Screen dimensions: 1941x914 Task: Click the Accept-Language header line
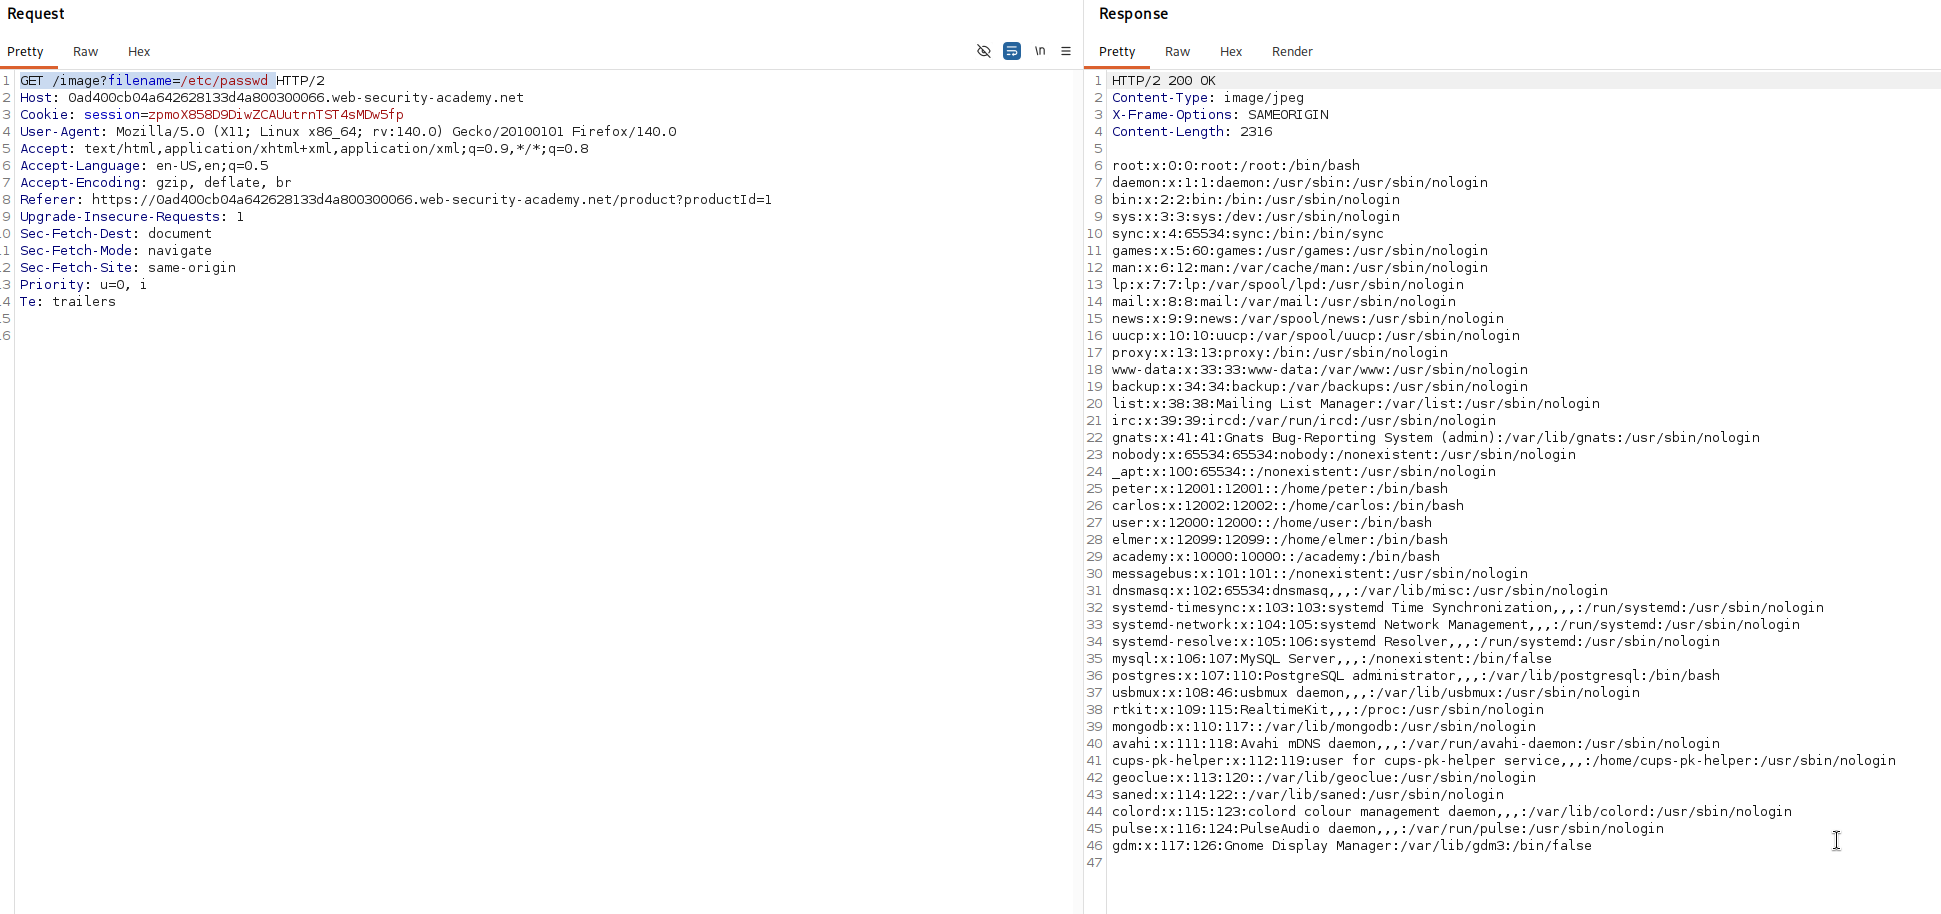[x=144, y=166]
